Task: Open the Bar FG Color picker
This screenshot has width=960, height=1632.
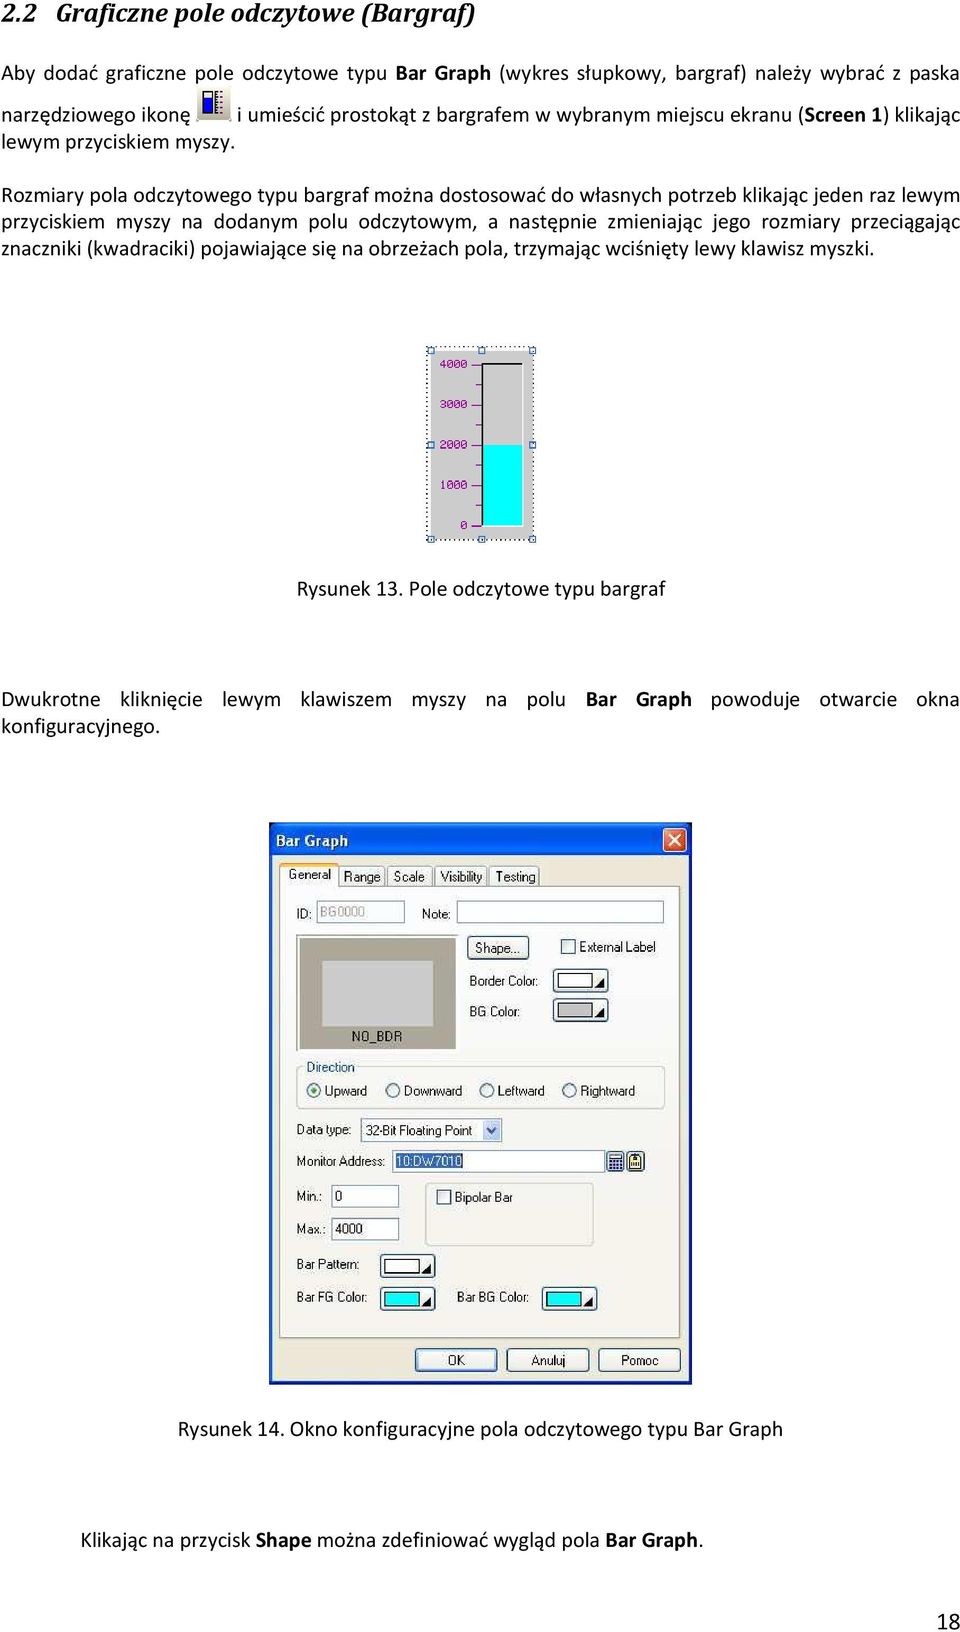Action: coord(408,1299)
